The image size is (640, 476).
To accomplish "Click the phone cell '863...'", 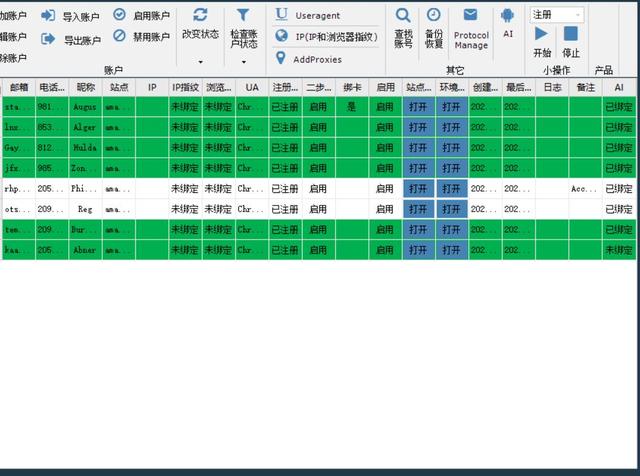I will pyautogui.click(x=52, y=127).
